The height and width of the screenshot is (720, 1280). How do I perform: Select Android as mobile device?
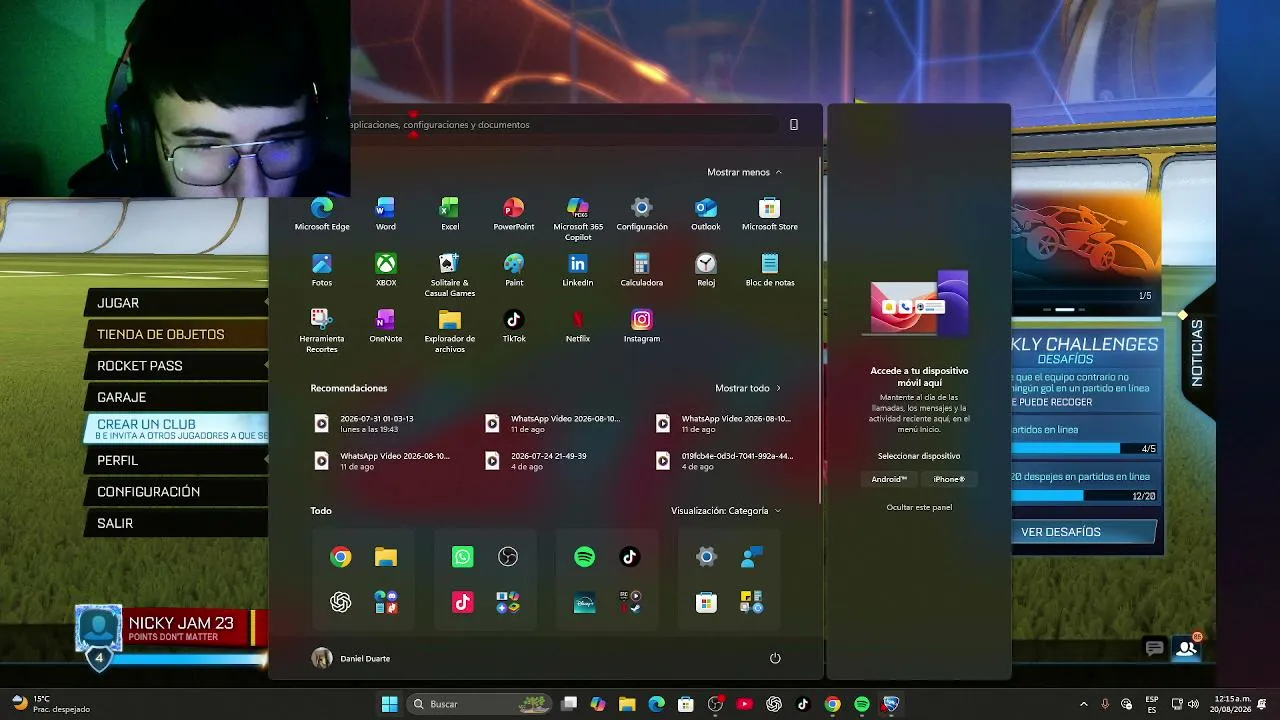889,479
